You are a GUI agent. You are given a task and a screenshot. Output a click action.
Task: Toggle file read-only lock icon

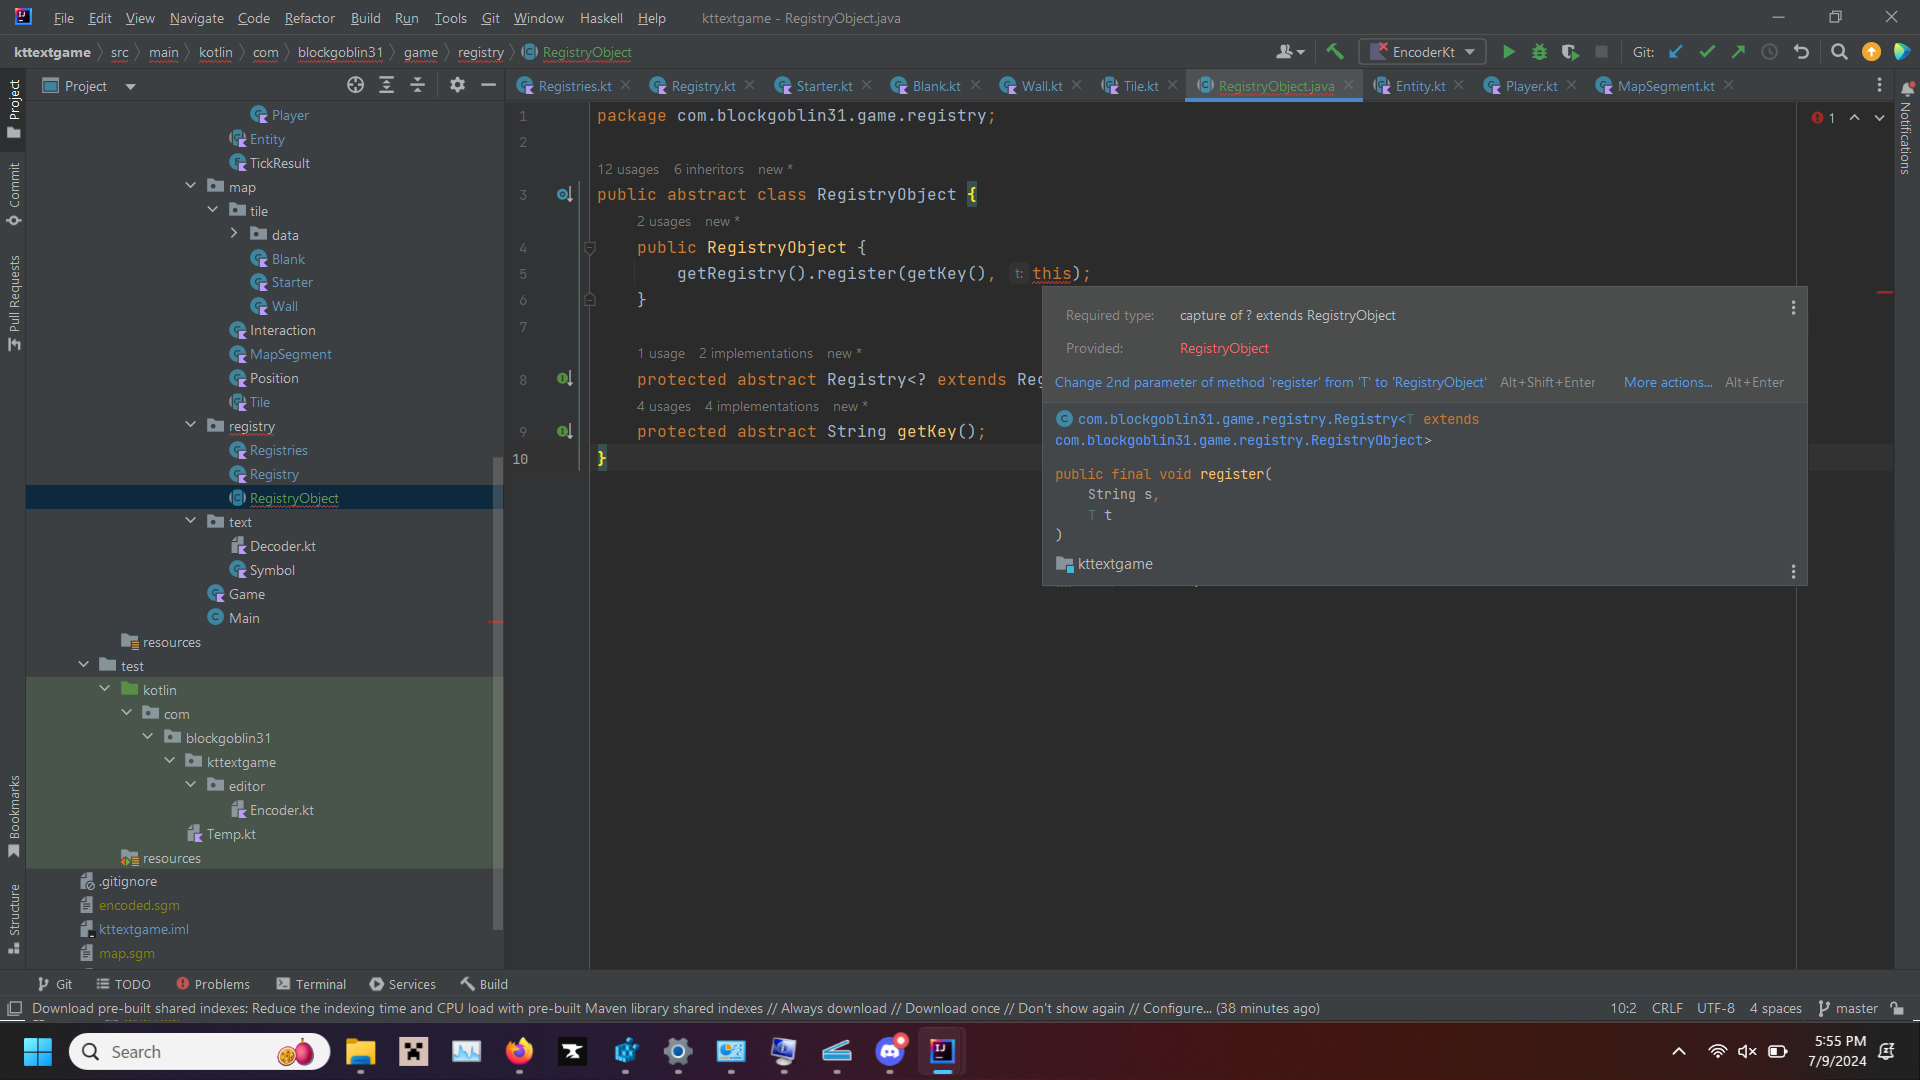click(1897, 1008)
